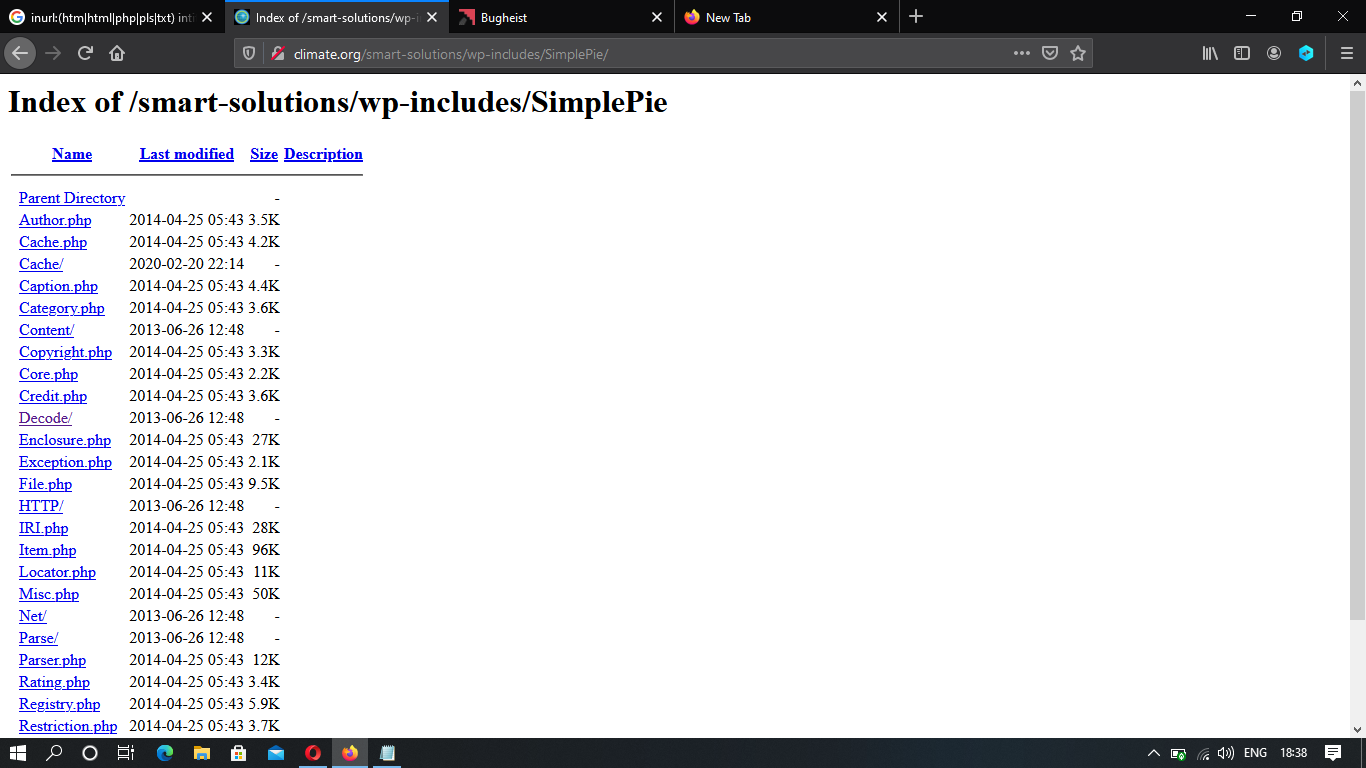Open the HTTP/ folder link
1366x768 pixels.
pos(41,506)
